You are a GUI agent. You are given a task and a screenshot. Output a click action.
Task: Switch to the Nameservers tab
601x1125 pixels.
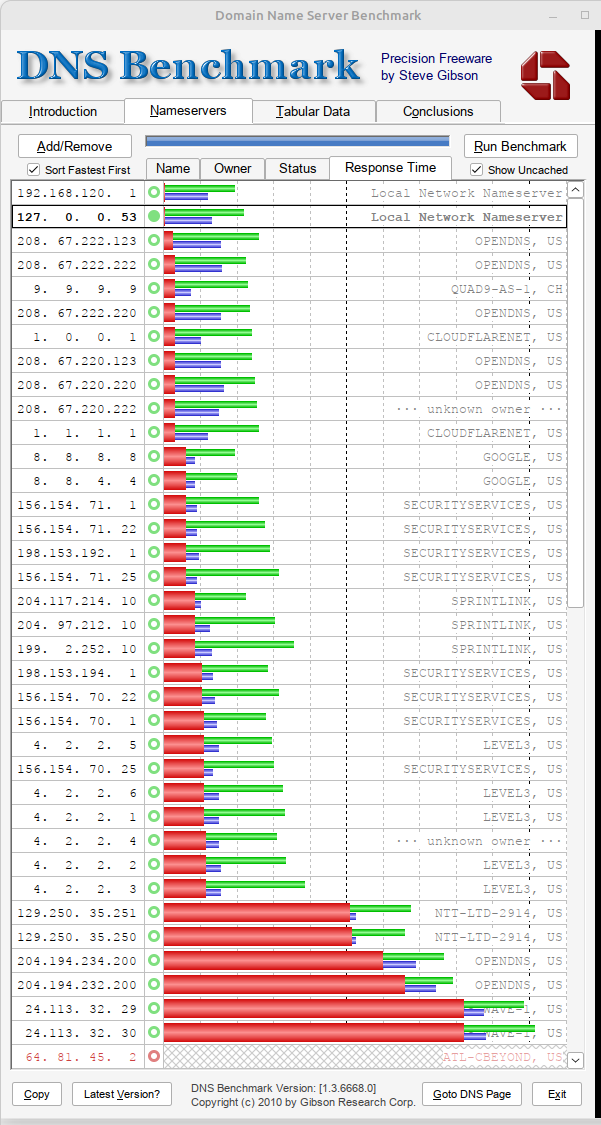pyautogui.click(x=188, y=110)
